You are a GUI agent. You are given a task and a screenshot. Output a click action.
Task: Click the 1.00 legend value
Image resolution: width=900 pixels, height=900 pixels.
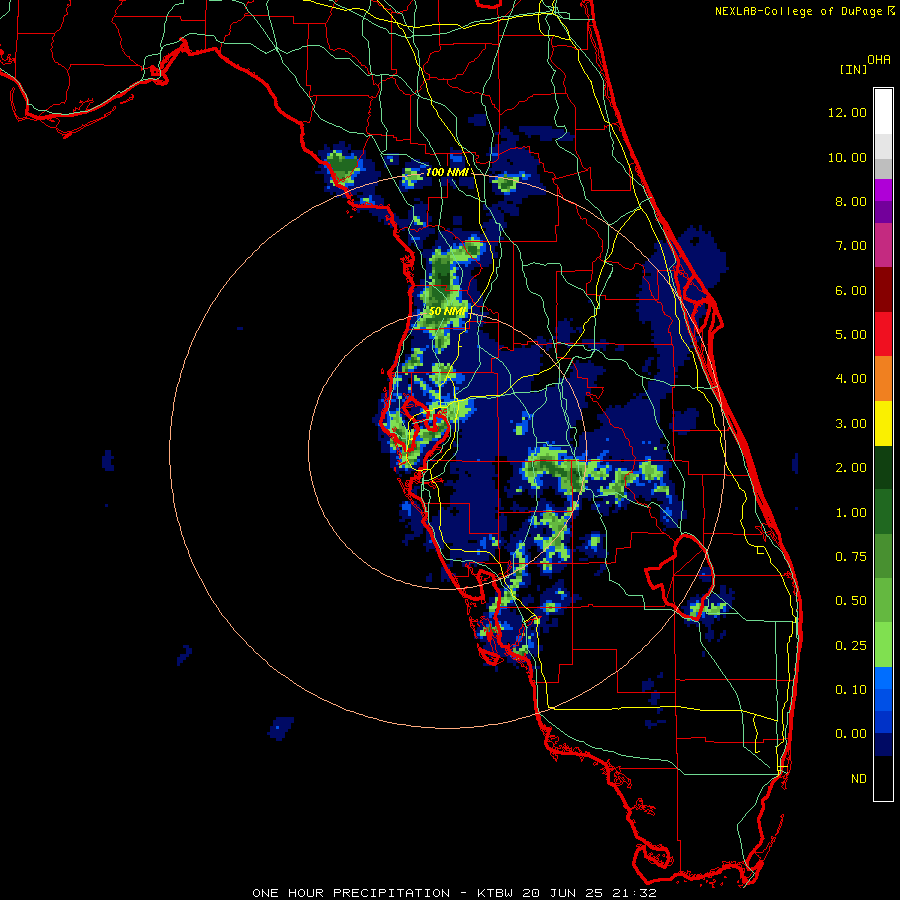851,512
